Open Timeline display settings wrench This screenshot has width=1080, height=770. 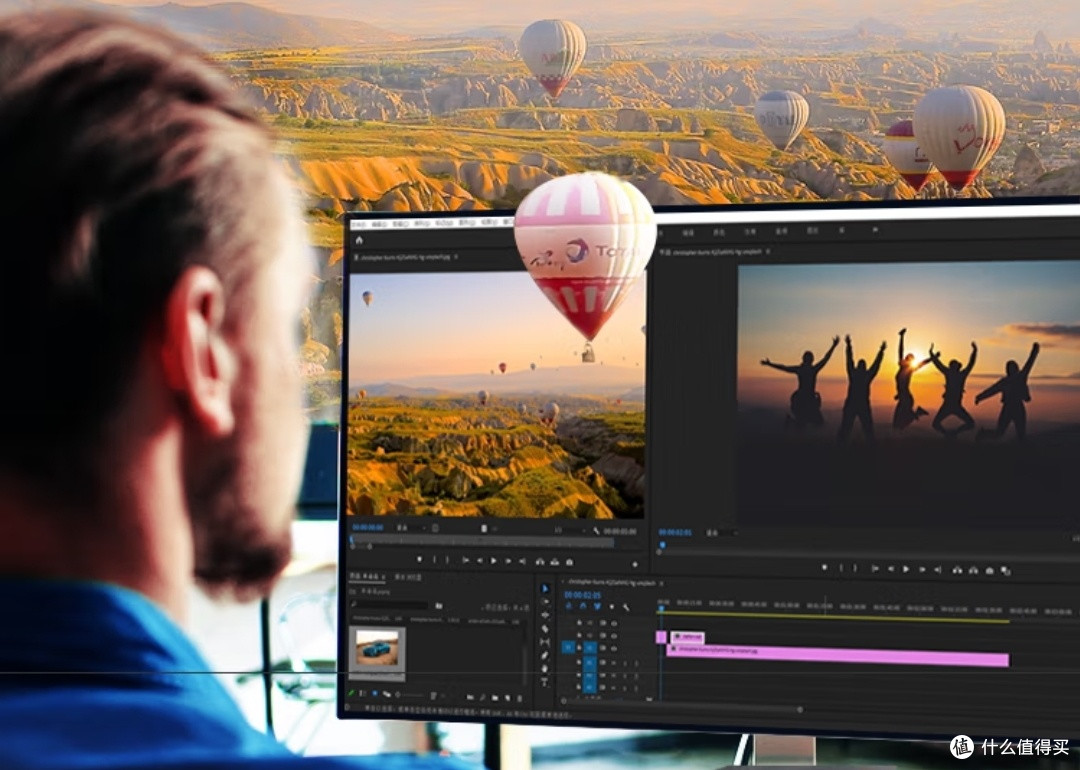pos(626,607)
